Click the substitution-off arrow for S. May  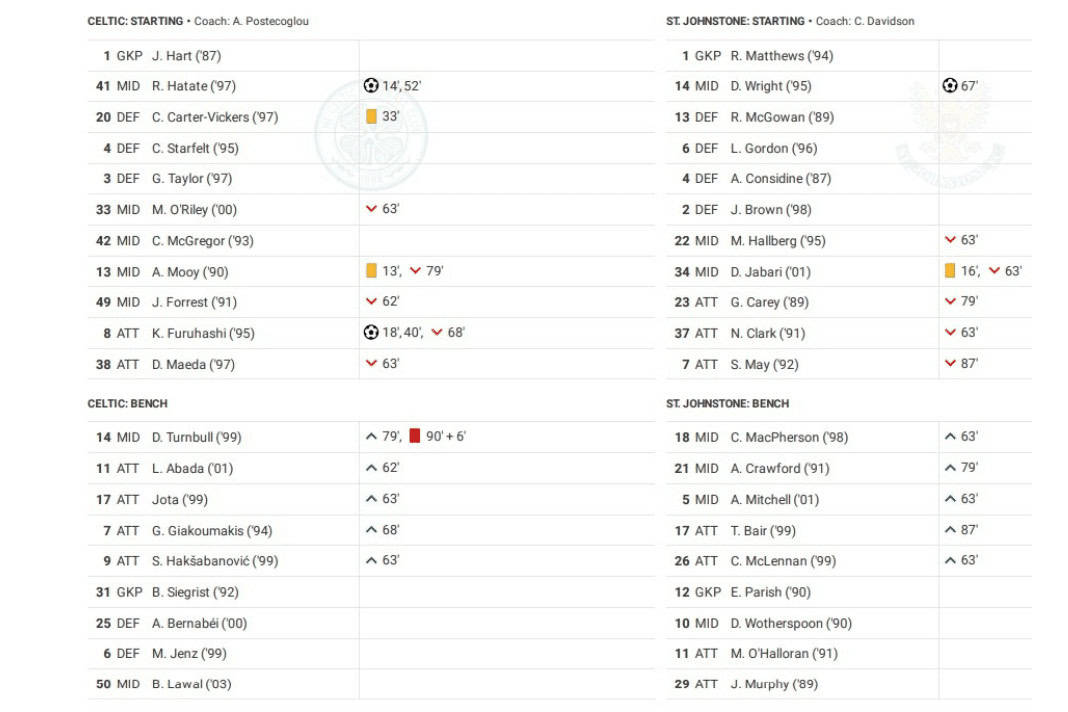tap(950, 364)
